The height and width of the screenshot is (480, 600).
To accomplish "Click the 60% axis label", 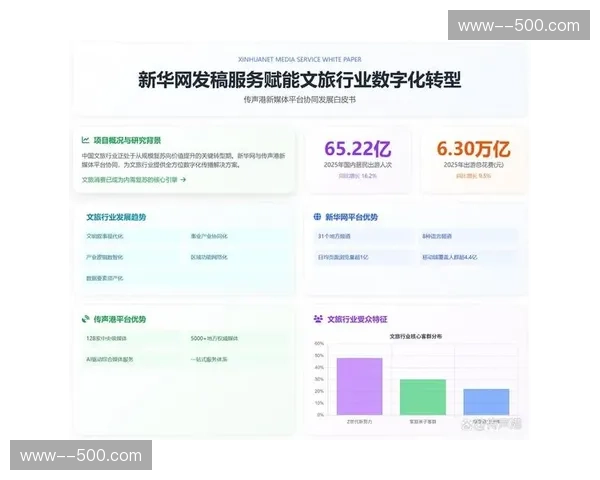I will tap(319, 343).
